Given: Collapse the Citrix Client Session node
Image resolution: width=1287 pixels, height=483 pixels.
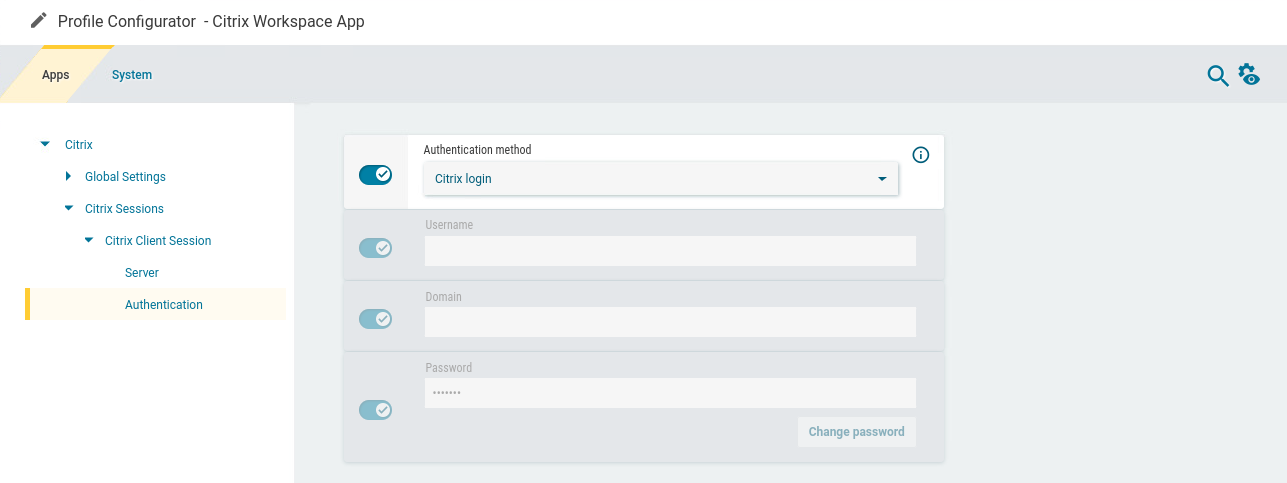Looking at the screenshot, I should (88, 241).
